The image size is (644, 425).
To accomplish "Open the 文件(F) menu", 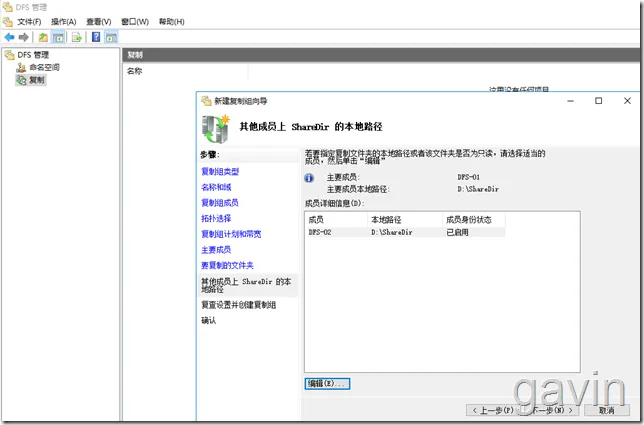I will point(29,21).
